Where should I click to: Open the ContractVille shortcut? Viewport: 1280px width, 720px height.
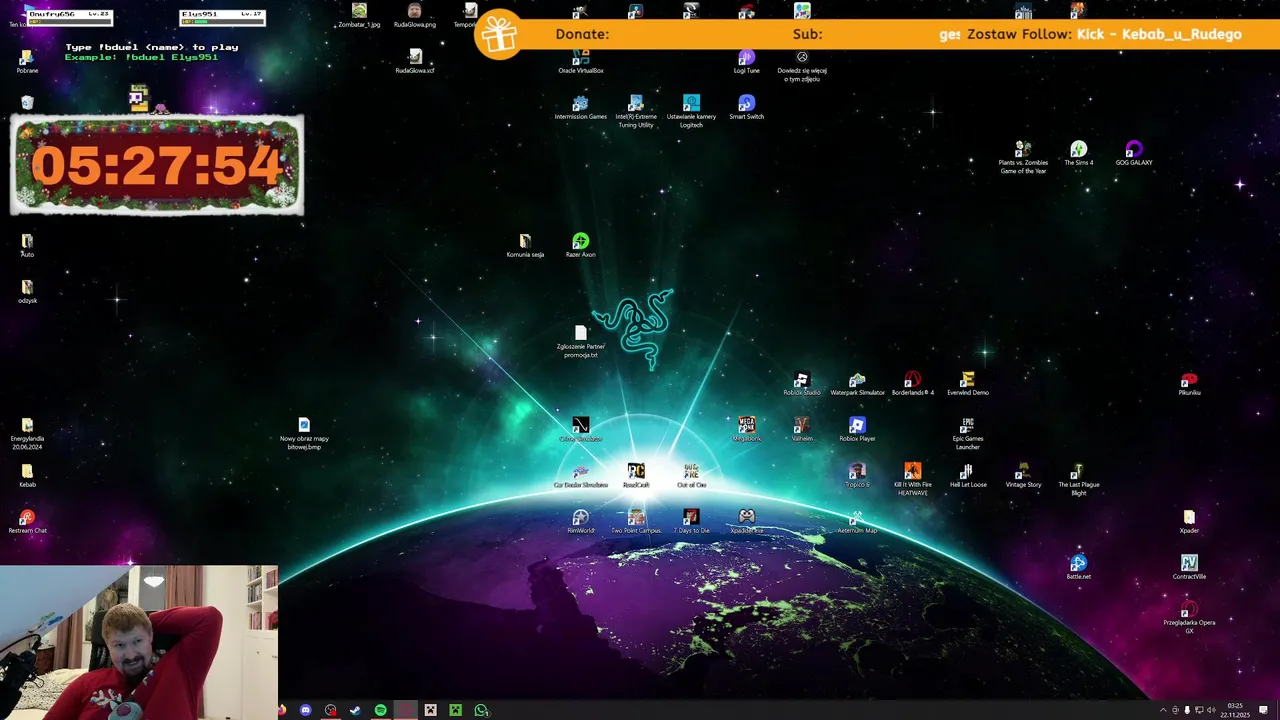[1189, 568]
